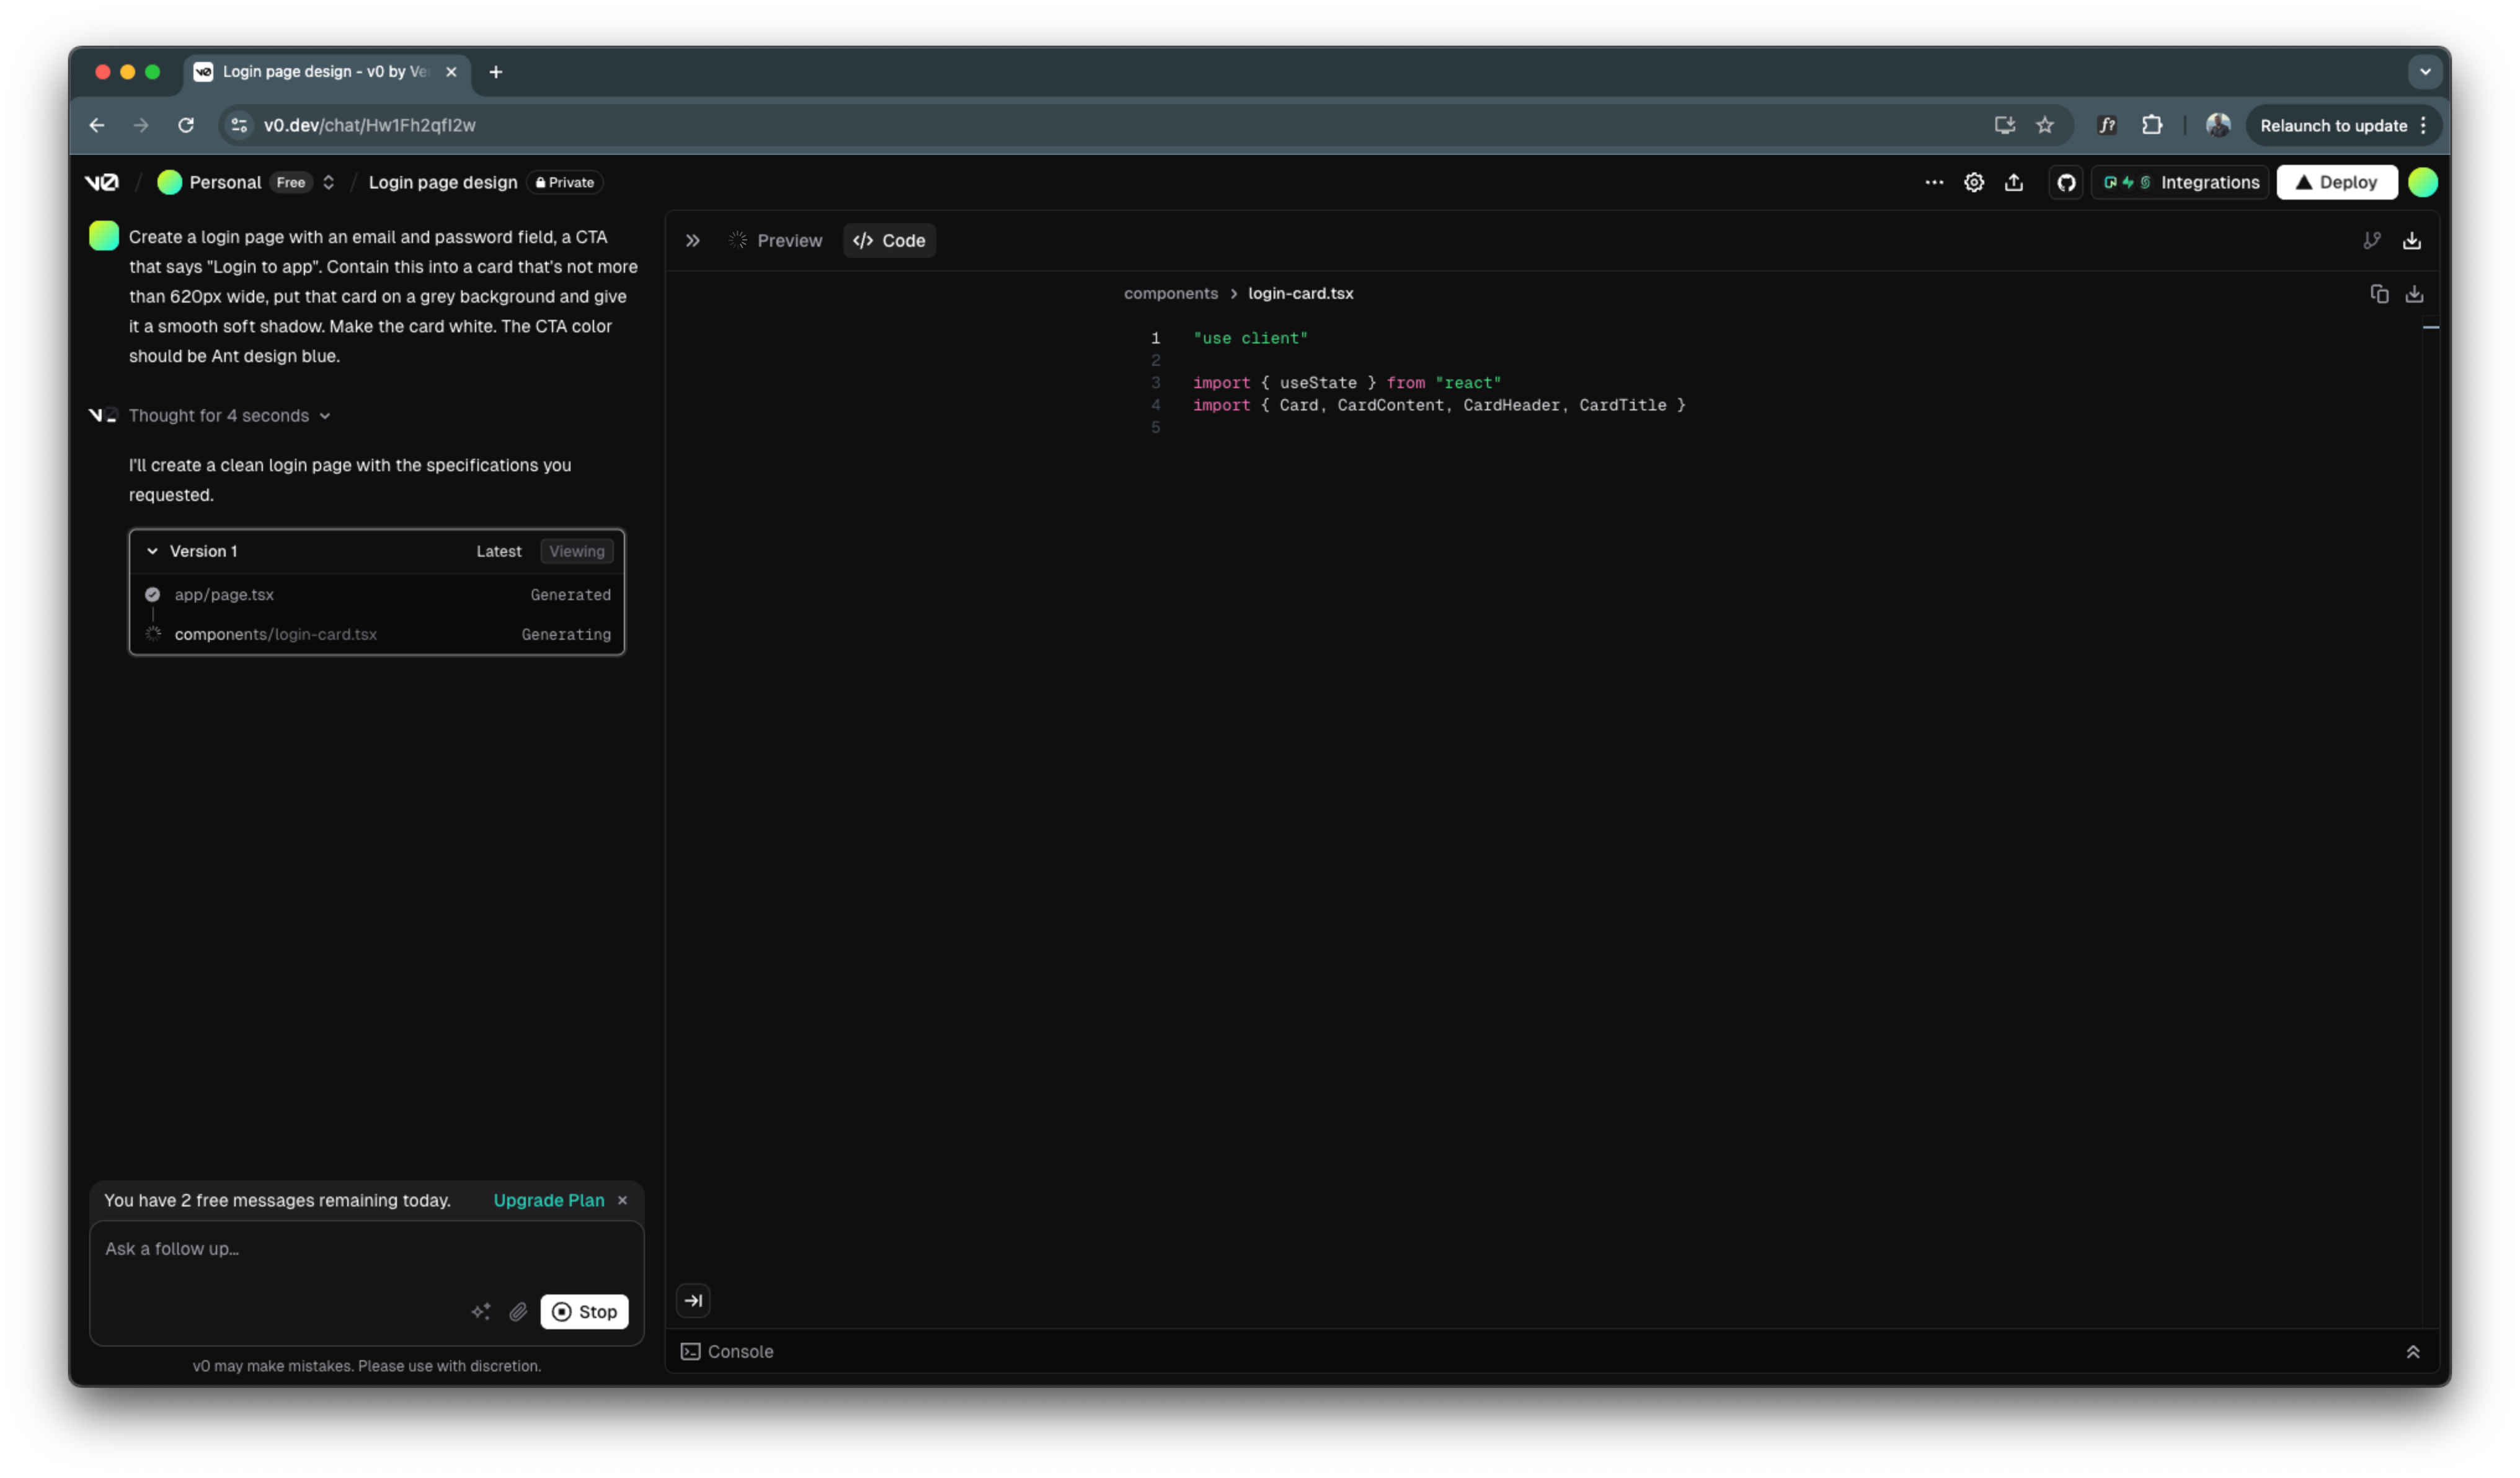Click the attach file paperclip icon
The width and height of the screenshot is (2520, 1478).
pos(517,1311)
